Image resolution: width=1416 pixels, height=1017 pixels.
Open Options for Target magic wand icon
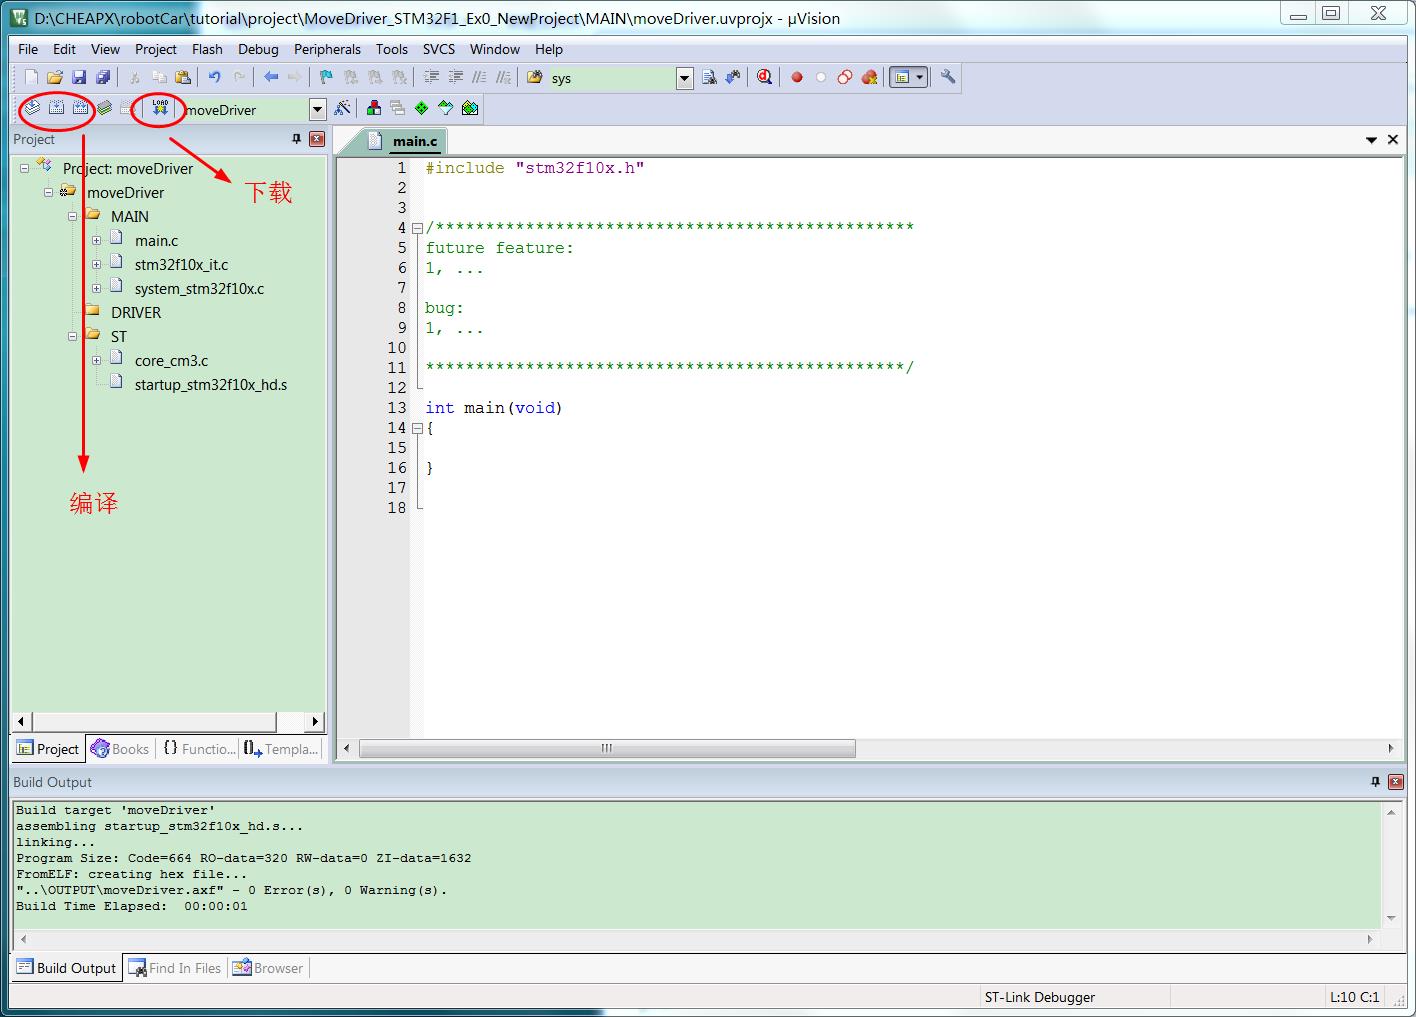343,108
